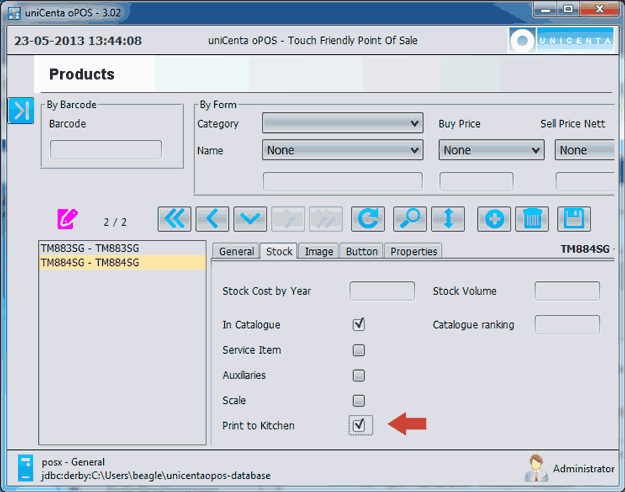625x492 pixels.
Task: Open the Category dropdown
Action: tap(342, 123)
